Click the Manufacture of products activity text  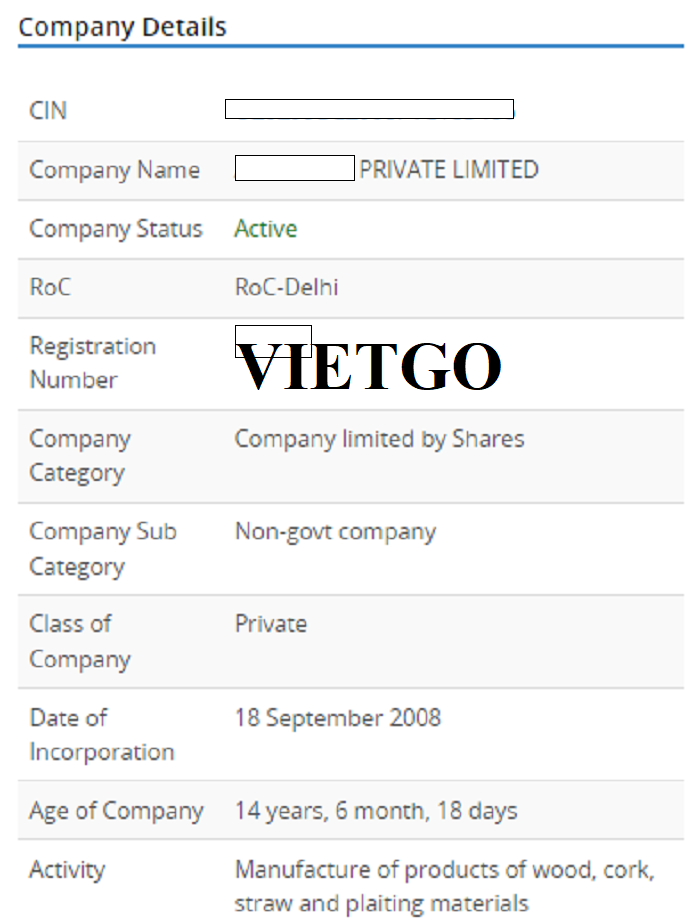[445, 887]
